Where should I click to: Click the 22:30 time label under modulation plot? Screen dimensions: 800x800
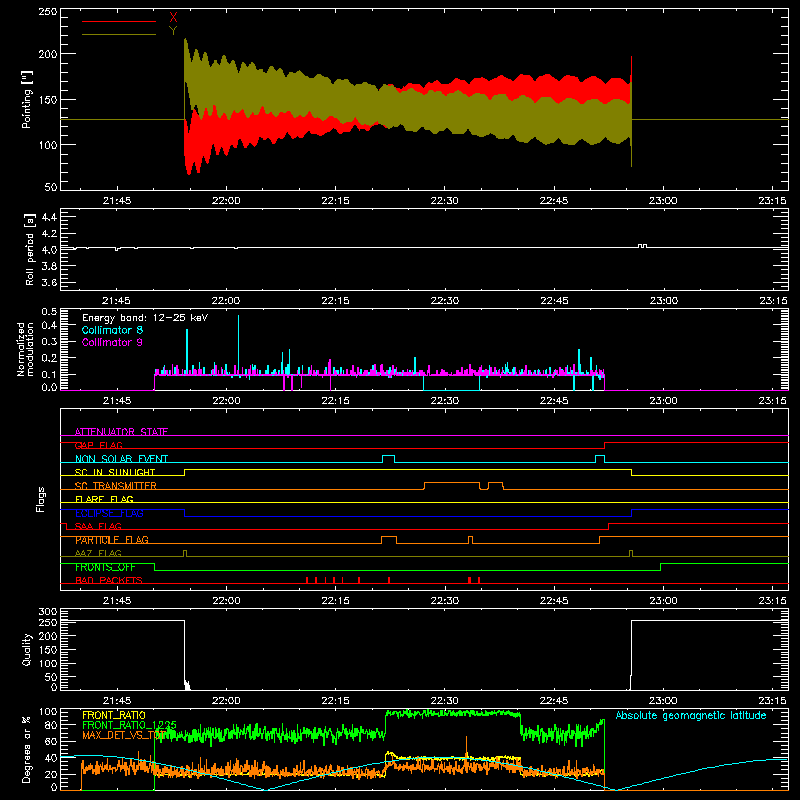(445, 401)
